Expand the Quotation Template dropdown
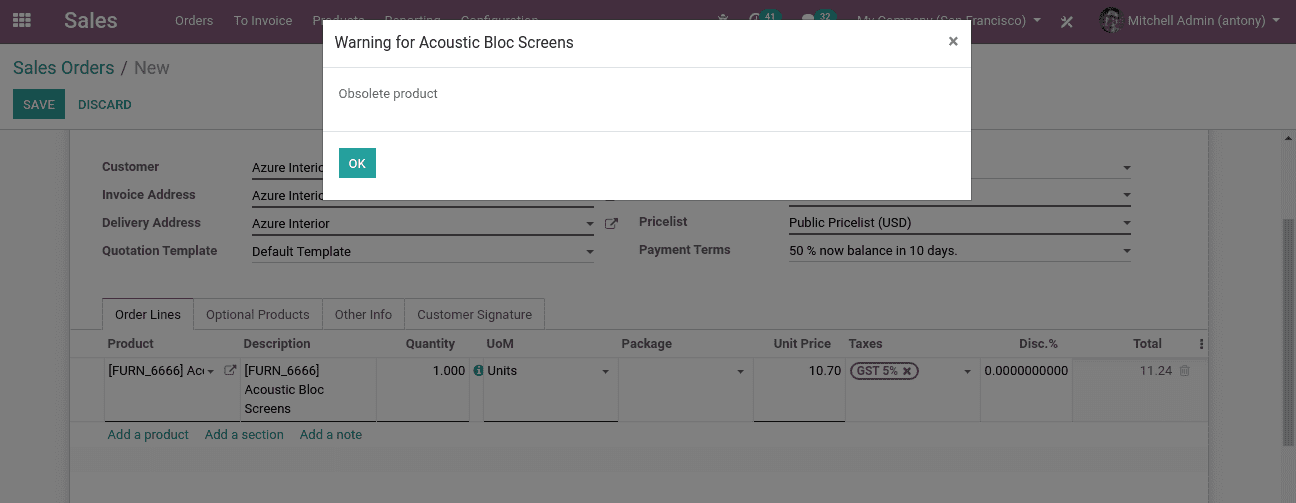The width and height of the screenshot is (1296, 503). coord(589,252)
